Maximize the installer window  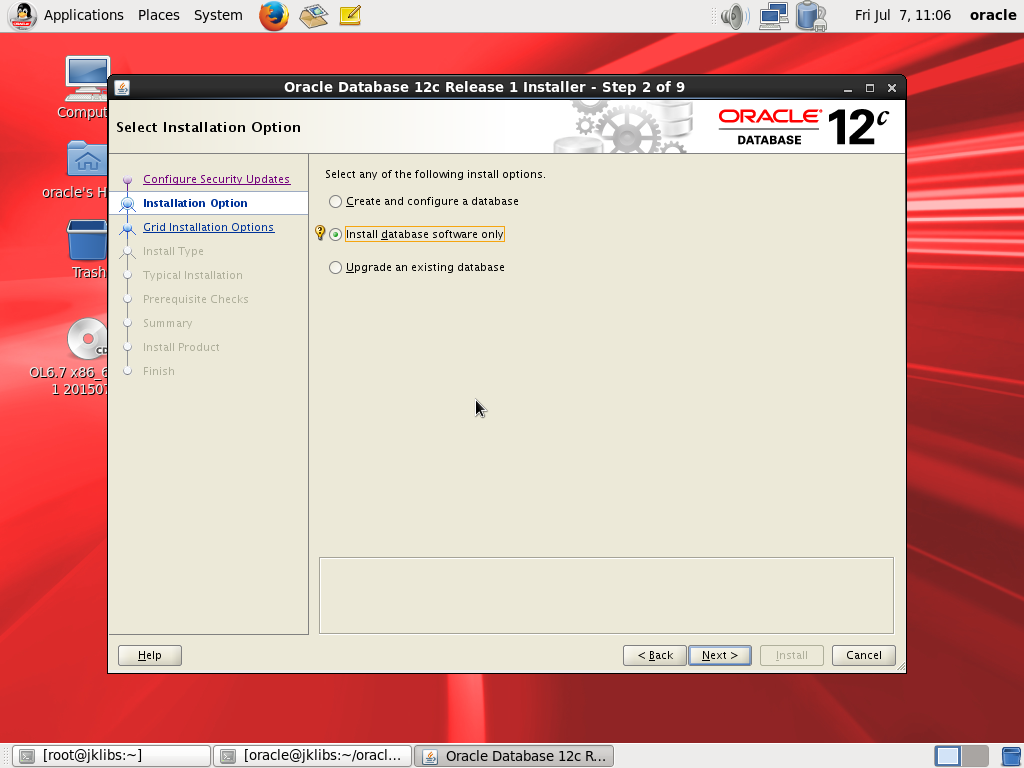pos(870,88)
